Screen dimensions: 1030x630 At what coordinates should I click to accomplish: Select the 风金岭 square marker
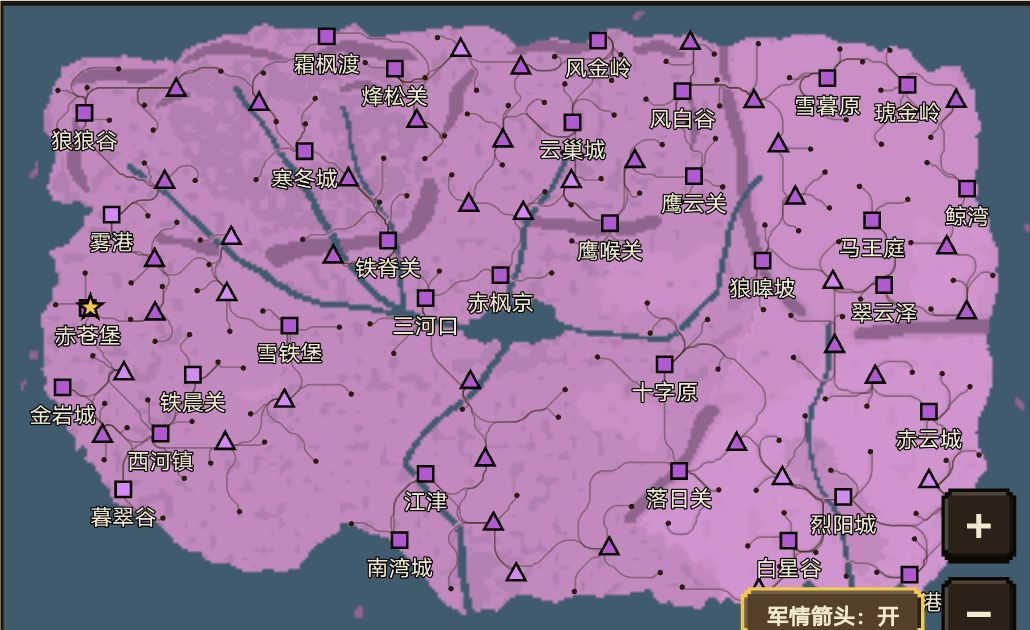click(598, 41)
